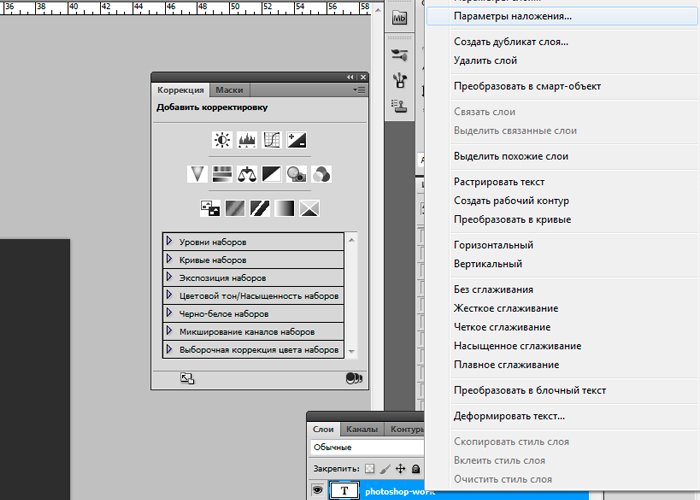Add an Exposure adjustment
The height and width of the screenshot is (500, 700).
point(296,140)
